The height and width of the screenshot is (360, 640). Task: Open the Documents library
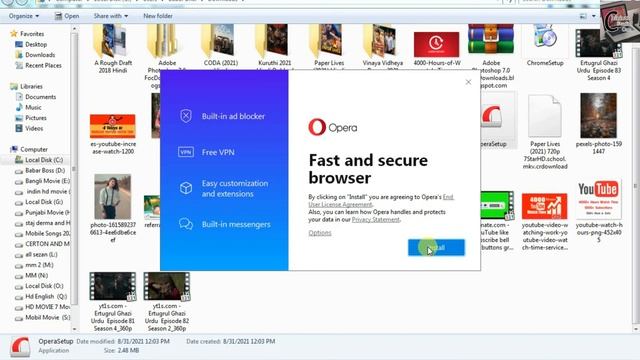pos(36,97)
